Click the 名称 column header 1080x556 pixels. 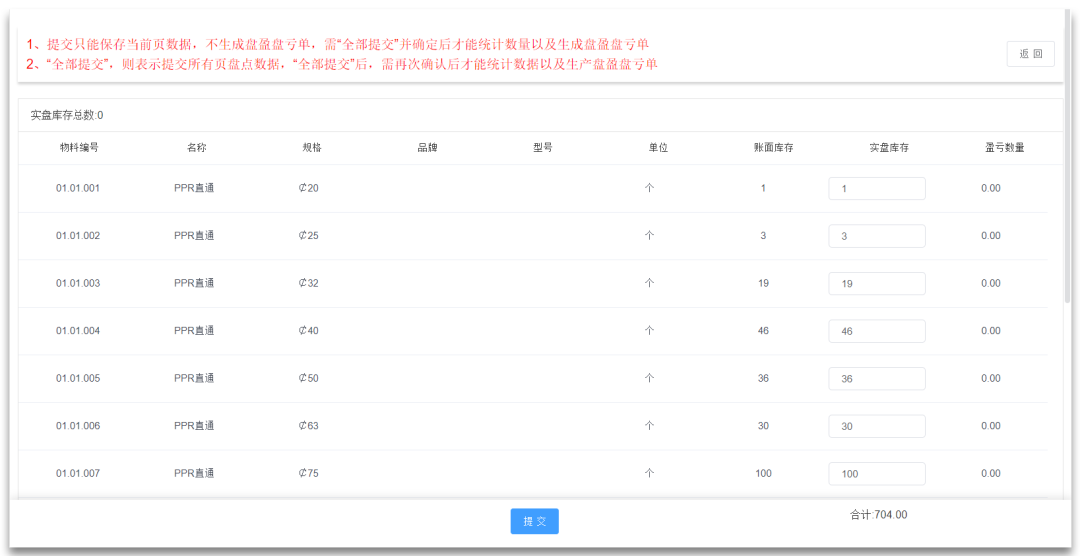196,147
